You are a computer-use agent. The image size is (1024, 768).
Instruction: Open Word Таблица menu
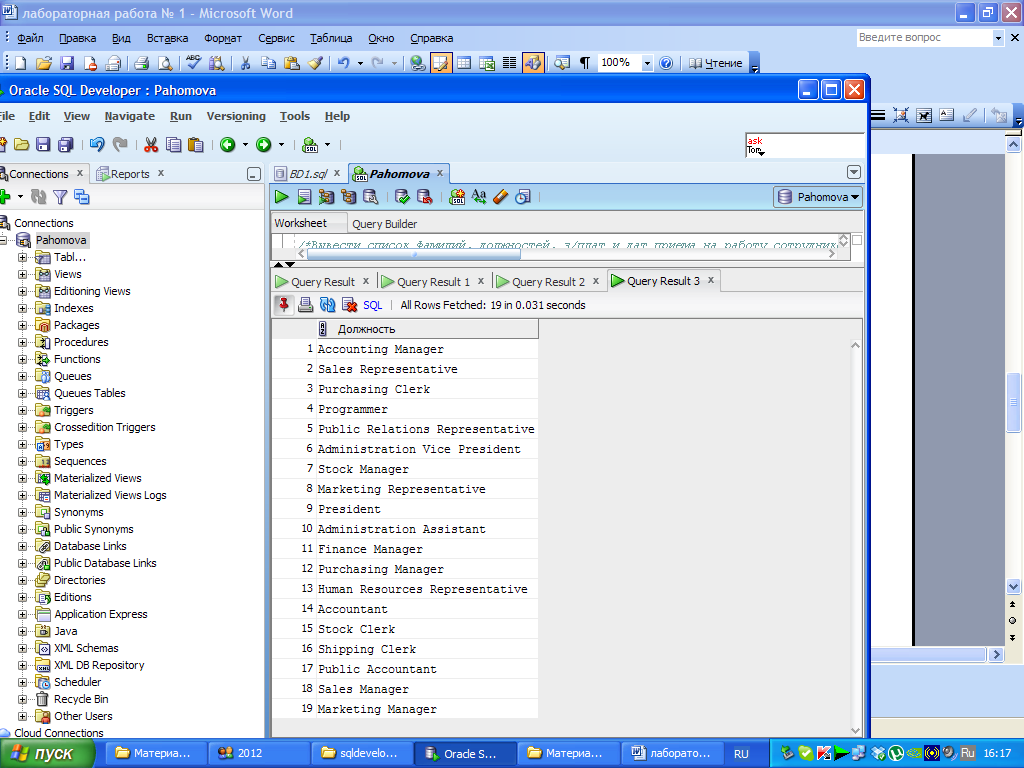tap(330, 38)
